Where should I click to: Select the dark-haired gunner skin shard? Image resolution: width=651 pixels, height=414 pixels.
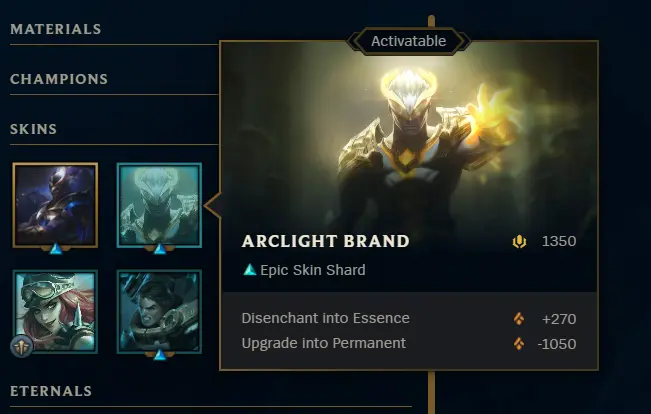(159, 311)
